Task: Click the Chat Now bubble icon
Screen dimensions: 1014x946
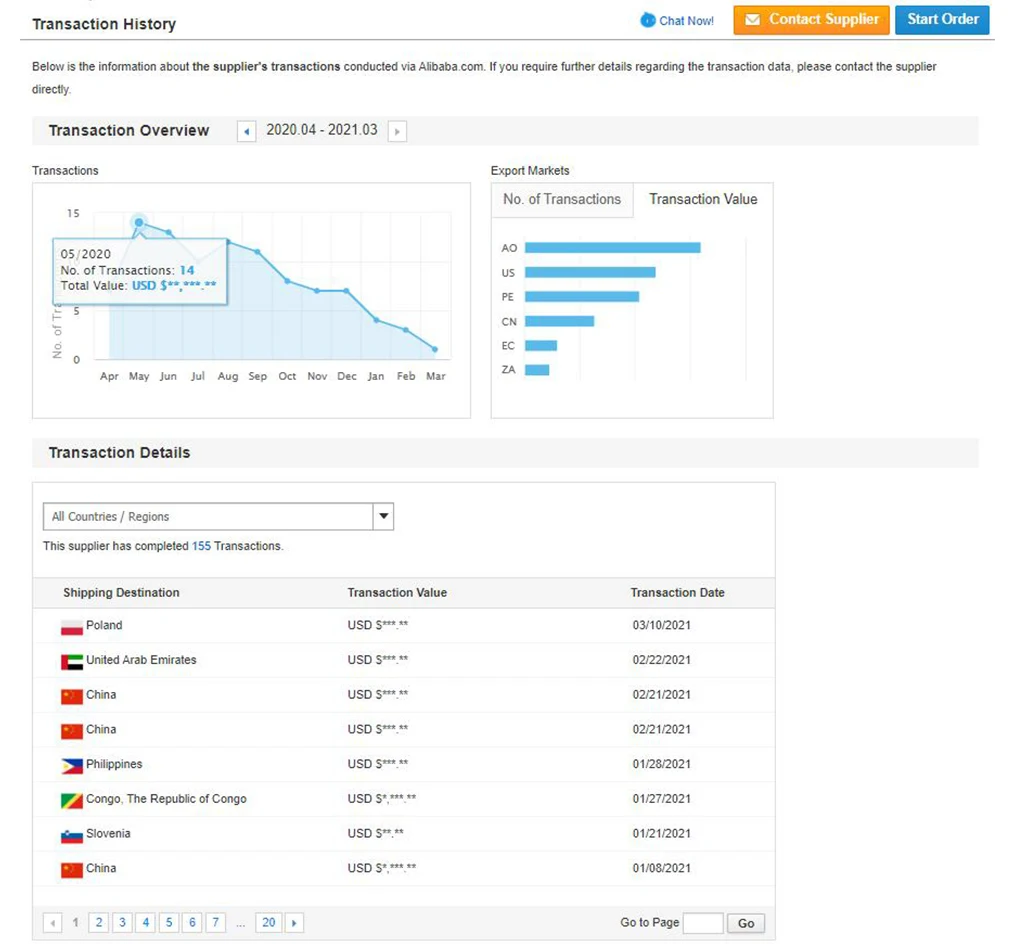Action: (x=648, y=20)
